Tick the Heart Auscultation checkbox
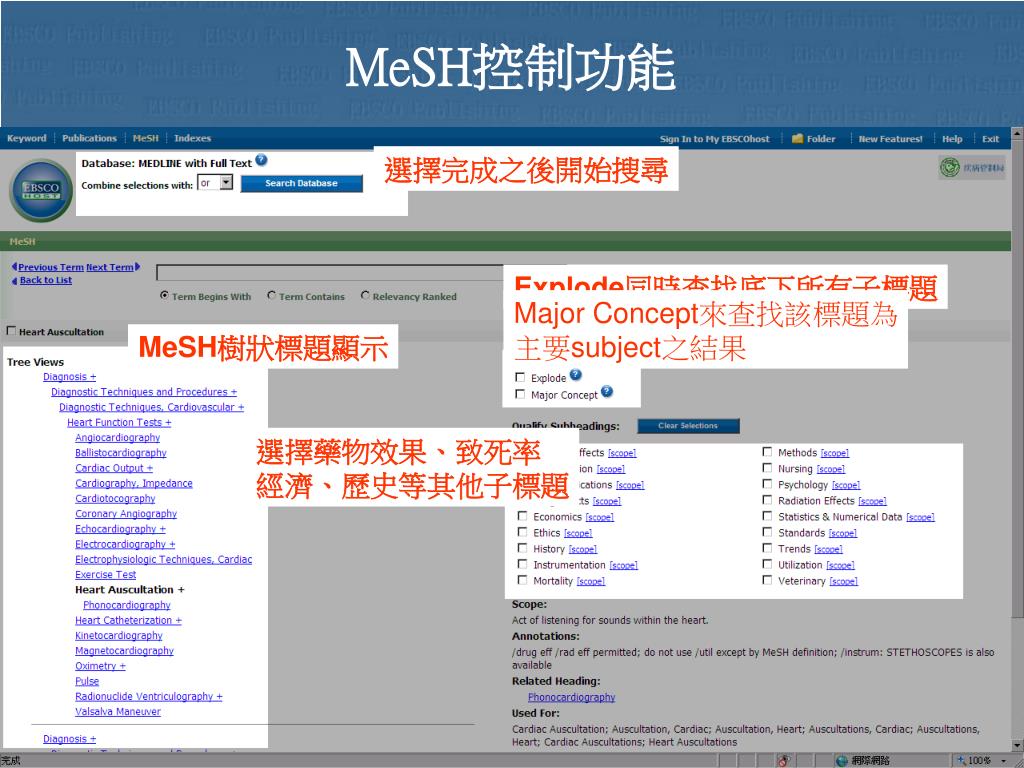This screenshot has width=1024, height=768. [x=10, y=331]
